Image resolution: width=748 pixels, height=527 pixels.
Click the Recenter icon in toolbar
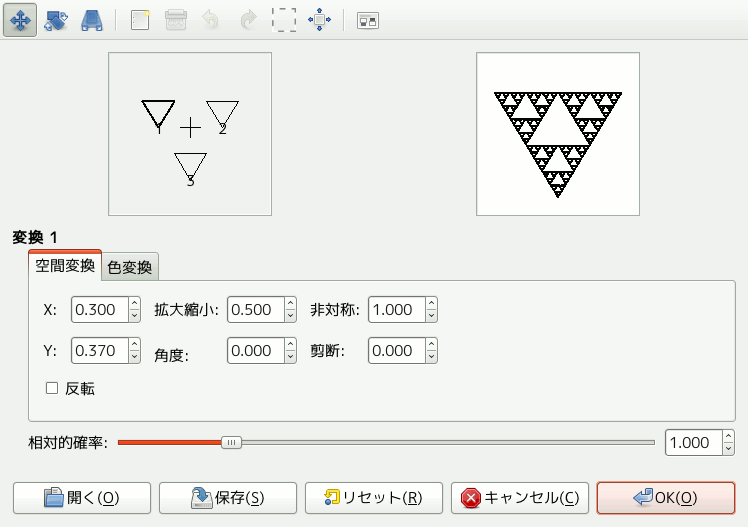click(321, 20)
